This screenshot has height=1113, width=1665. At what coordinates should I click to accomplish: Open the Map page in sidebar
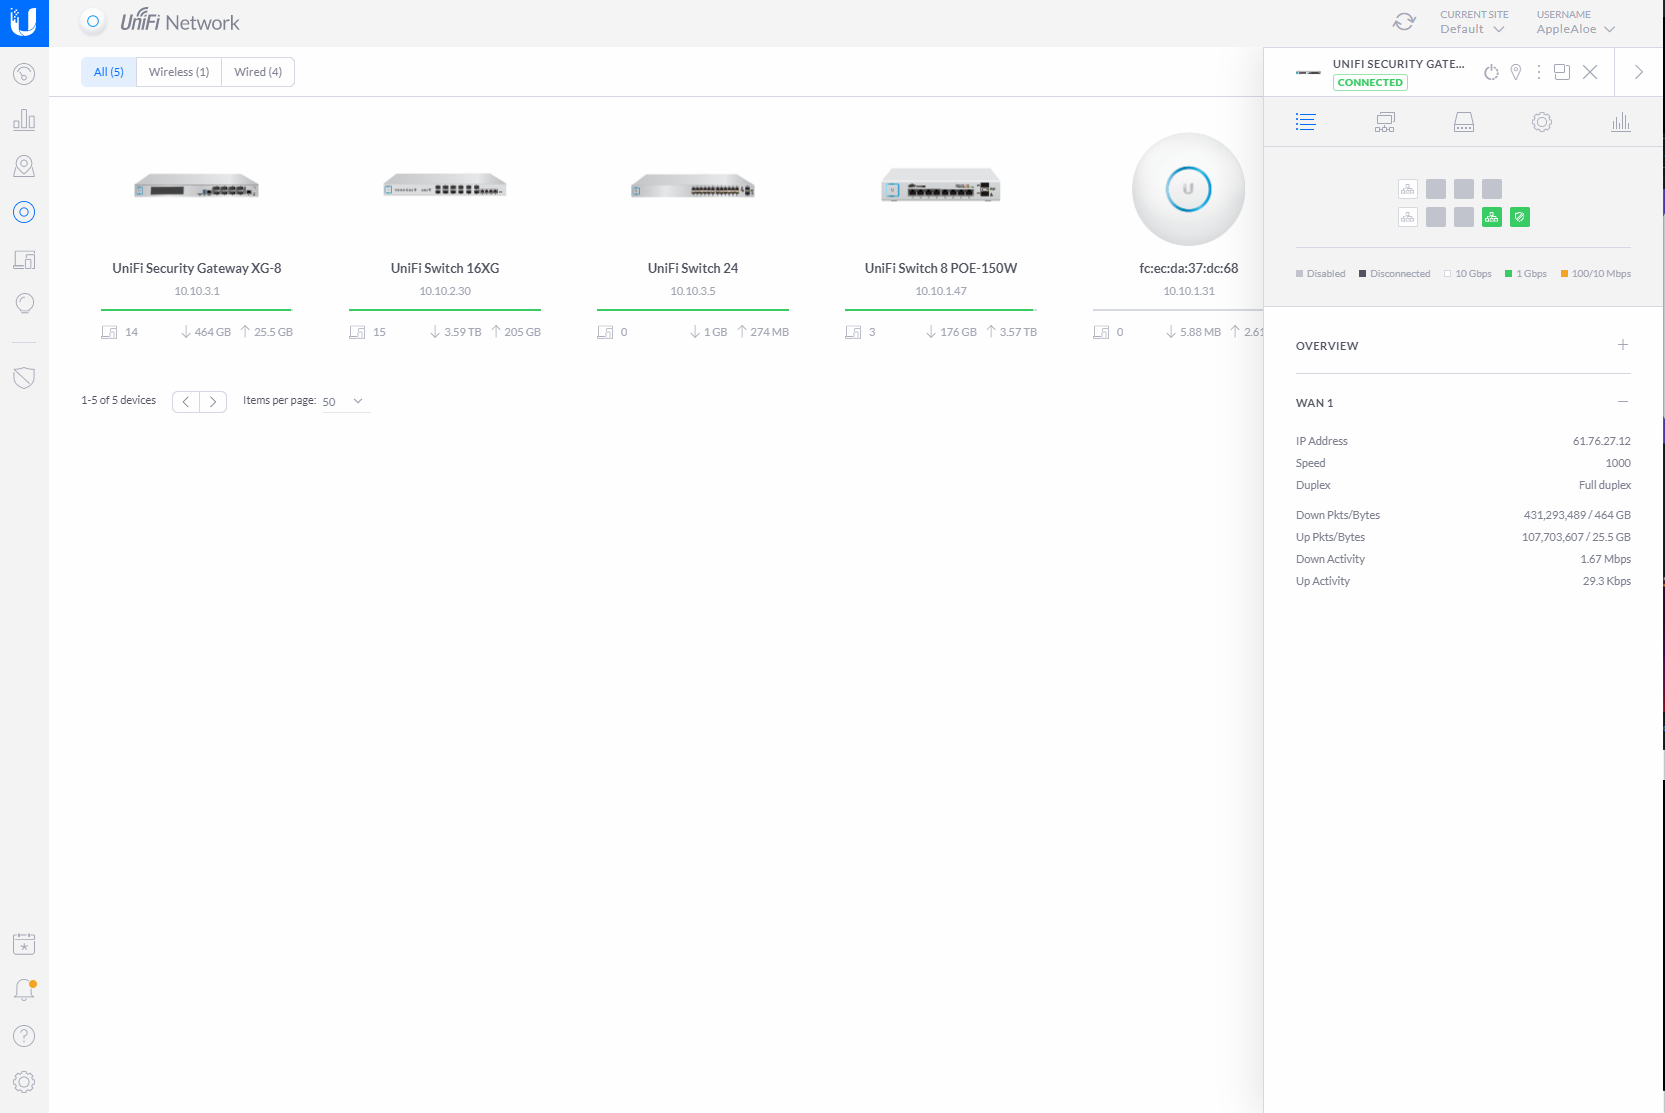pyautogui.click(x=24, y=166)
